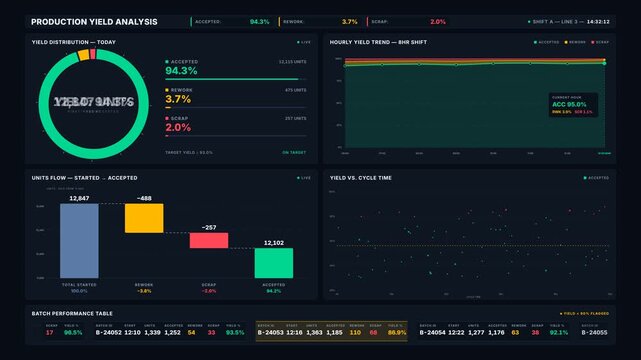Click the 12:16 start time of B-24053

[x=294, y=333]
